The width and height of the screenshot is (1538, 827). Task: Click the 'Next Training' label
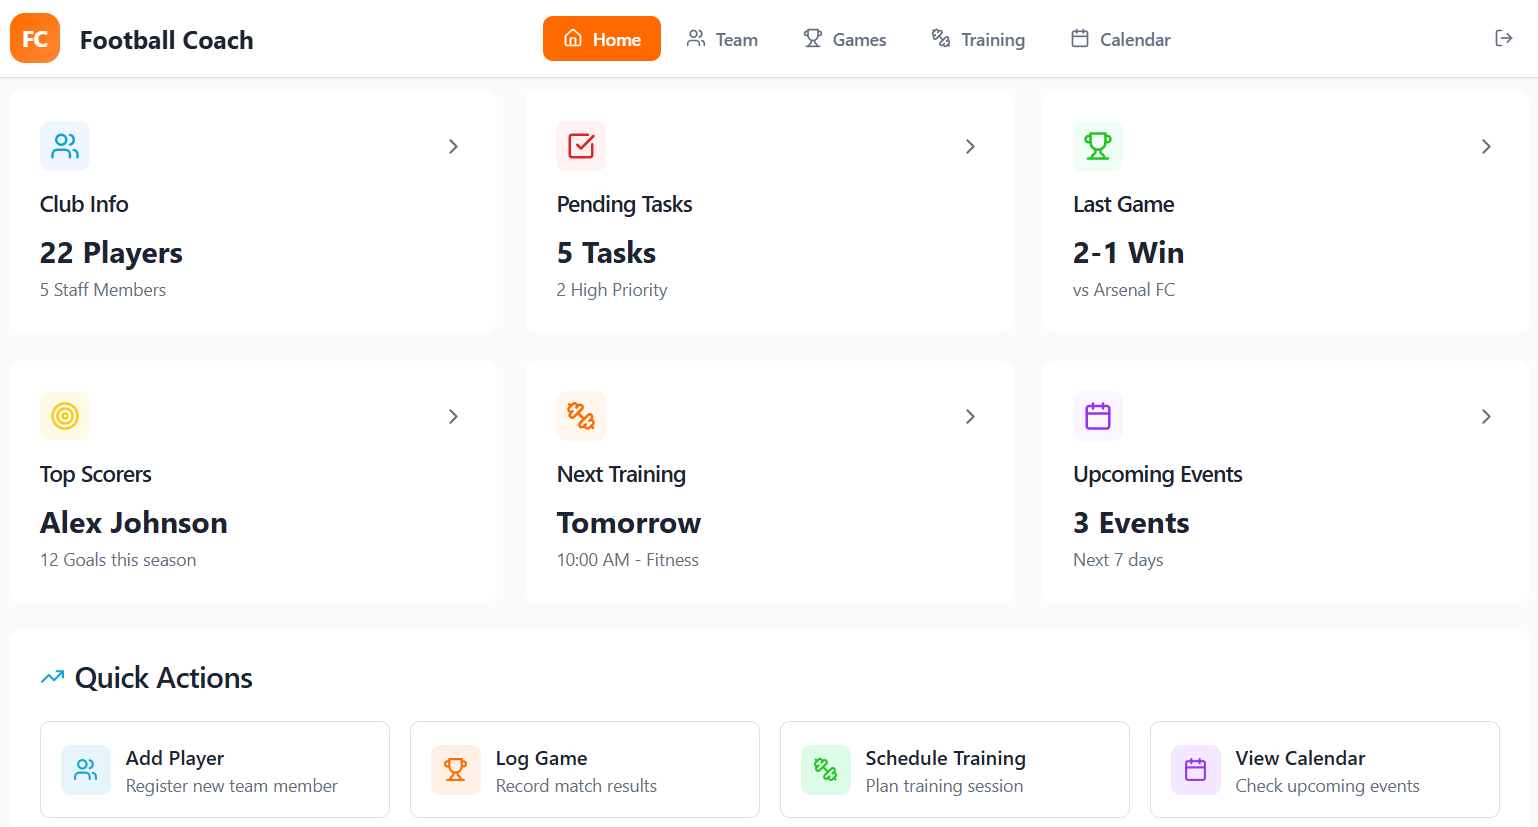pyautogui.click(x=621, y=474)
